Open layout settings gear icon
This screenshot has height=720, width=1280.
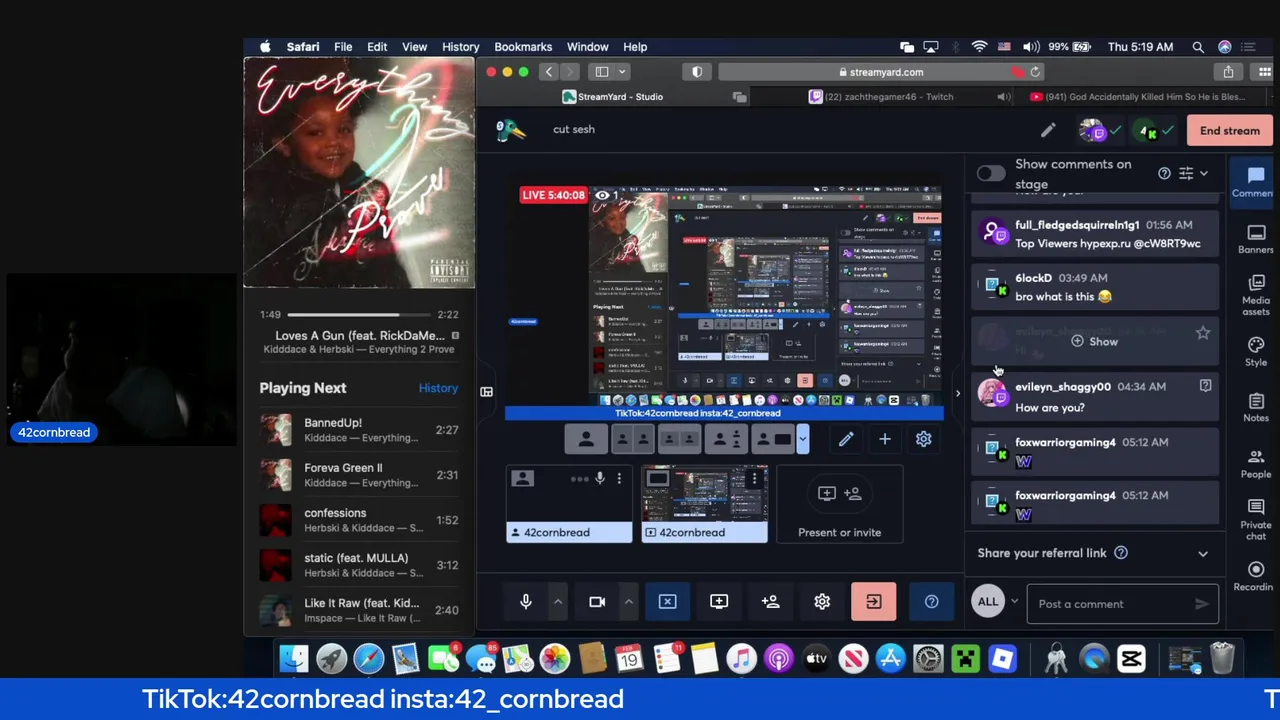point(923,439)
